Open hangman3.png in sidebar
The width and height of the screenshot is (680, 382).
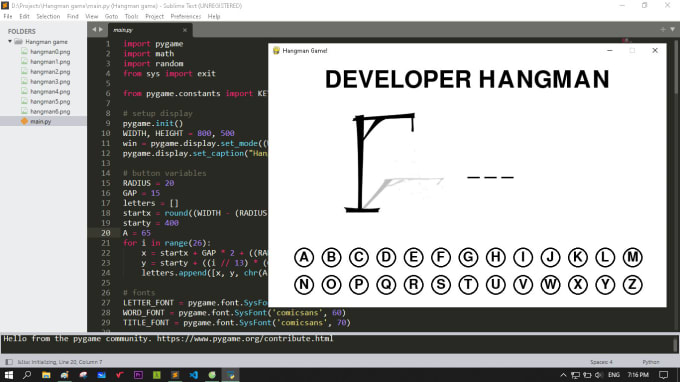[50, 82]
